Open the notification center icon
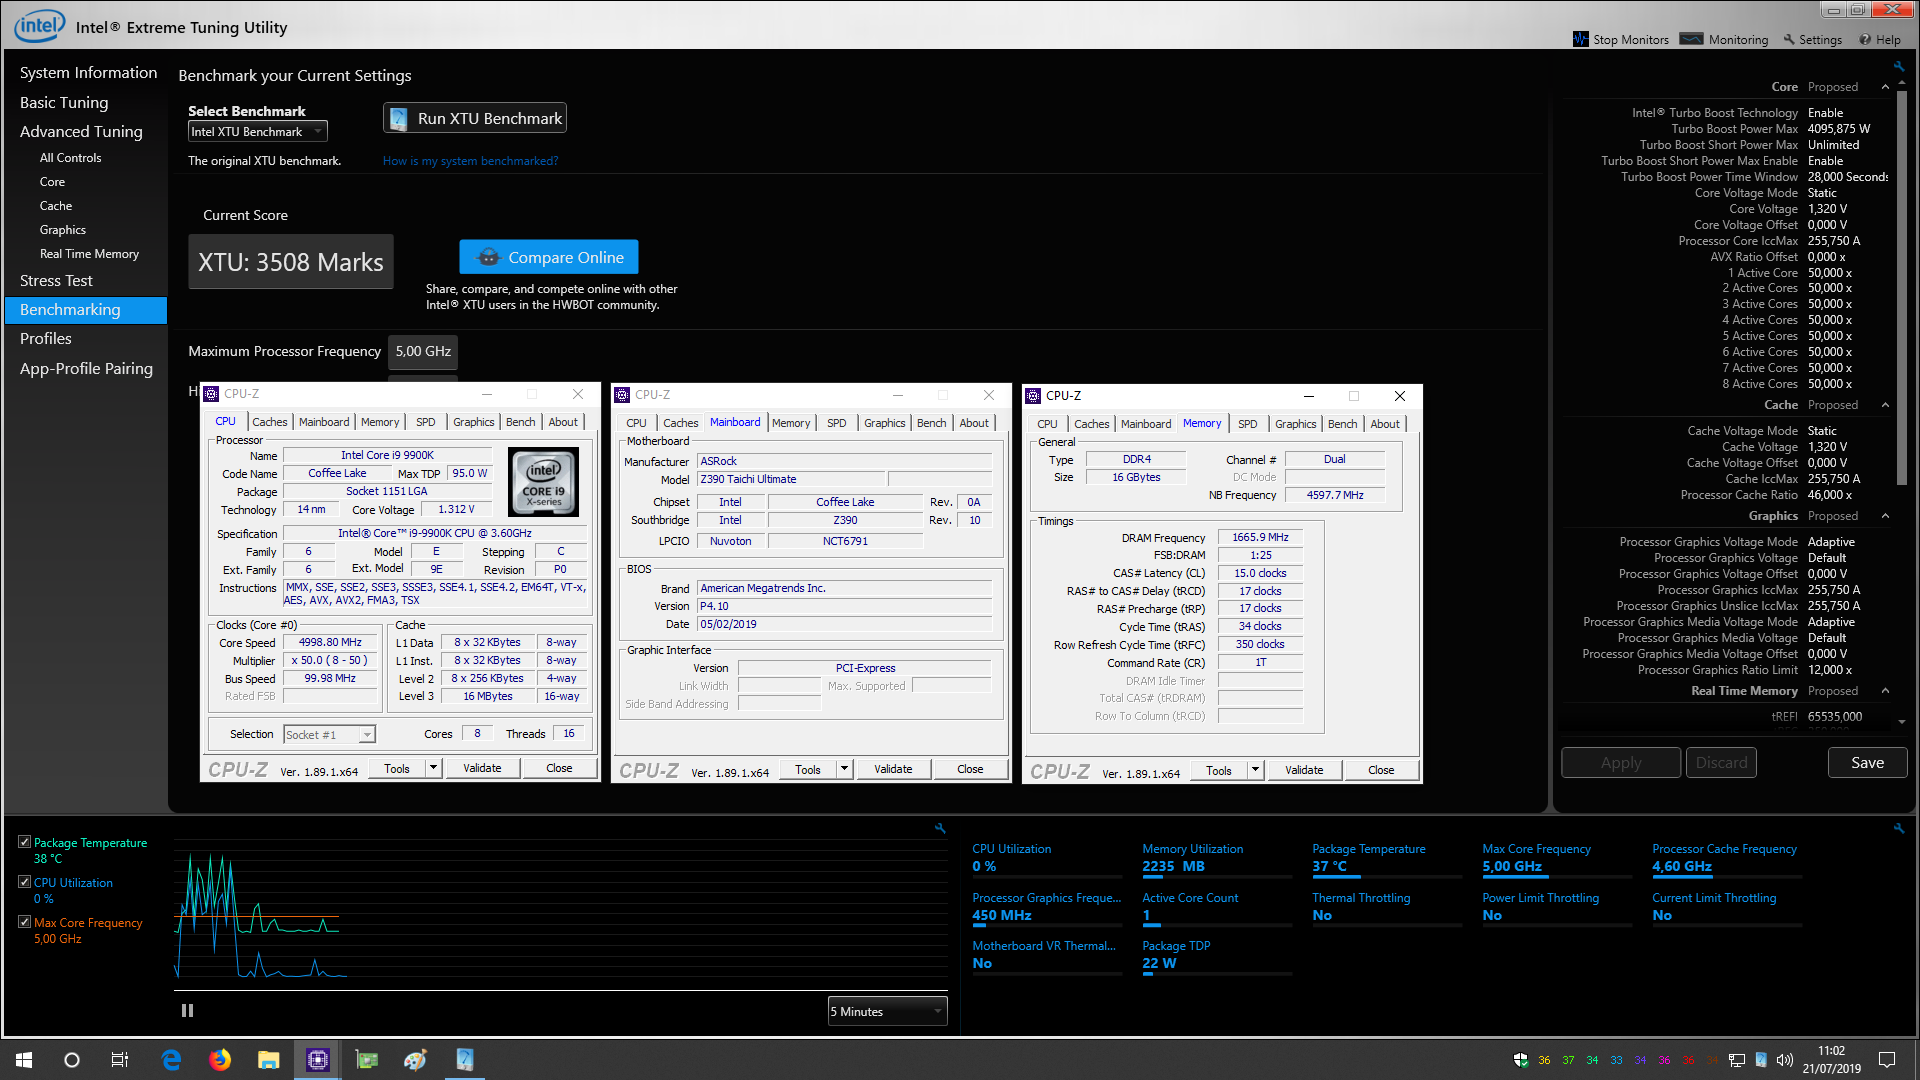 (x=1887, y=1060)
